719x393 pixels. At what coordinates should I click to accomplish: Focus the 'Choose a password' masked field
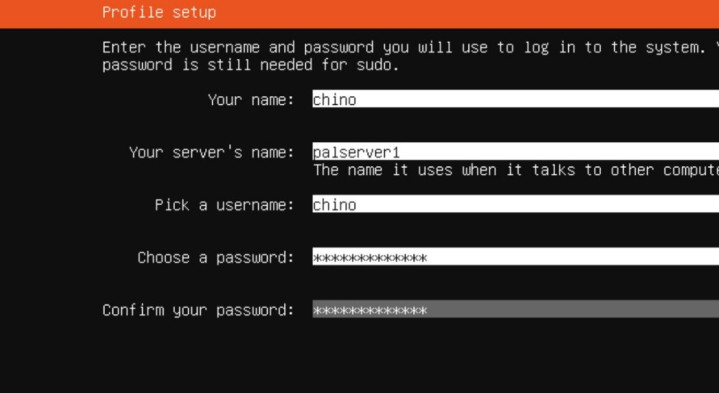coord(515,257)
